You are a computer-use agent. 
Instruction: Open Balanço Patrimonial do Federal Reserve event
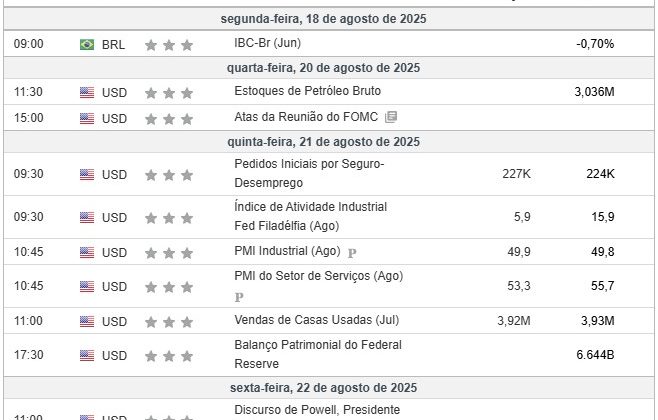pos(318,354)
